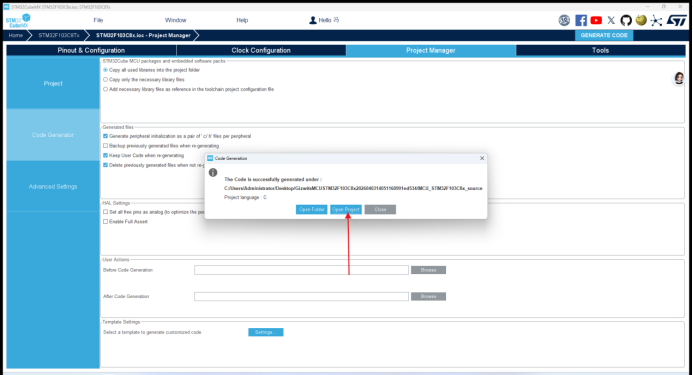Click the Hello user name text
The width and height of the screenshot is (693, 375).
(329, 20)
